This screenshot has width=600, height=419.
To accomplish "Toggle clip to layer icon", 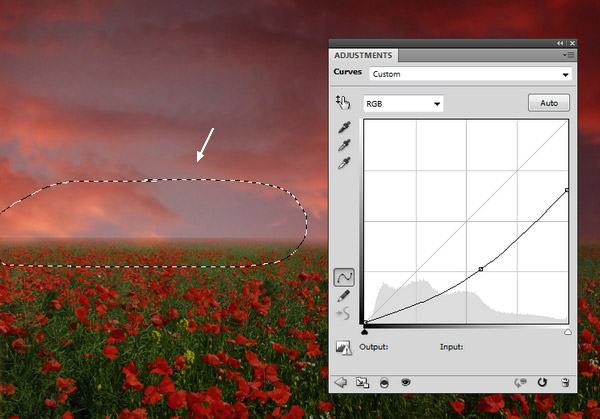I will click(384, 382).
